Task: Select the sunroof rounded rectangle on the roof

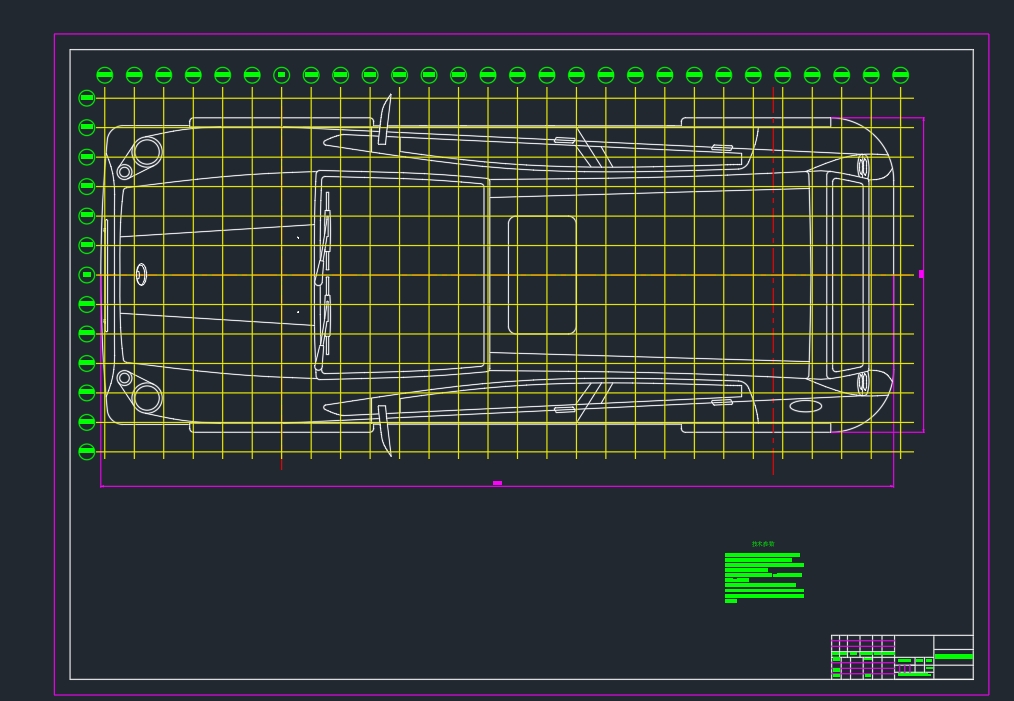Action: 542,275
